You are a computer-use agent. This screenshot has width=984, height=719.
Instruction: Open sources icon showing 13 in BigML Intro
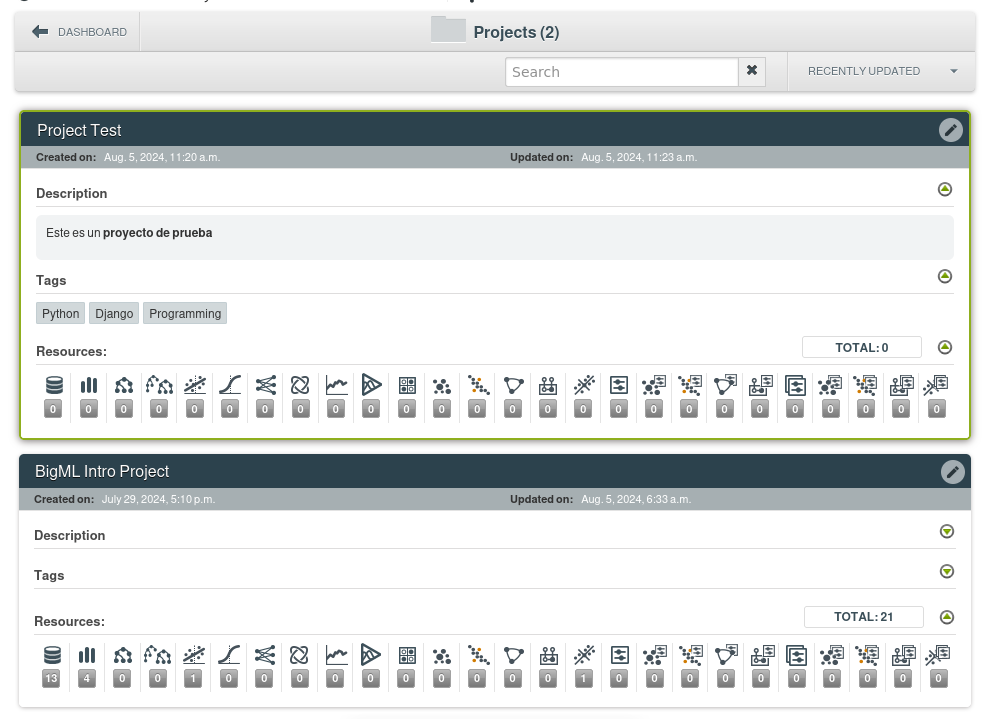click(x=52, y=656)
